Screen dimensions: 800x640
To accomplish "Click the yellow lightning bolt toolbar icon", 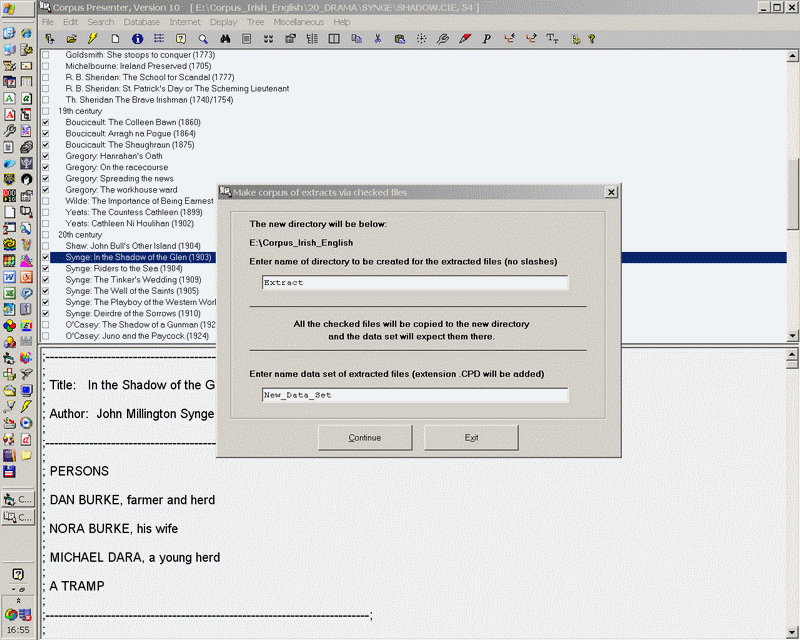I will click(x=93, y=39).
